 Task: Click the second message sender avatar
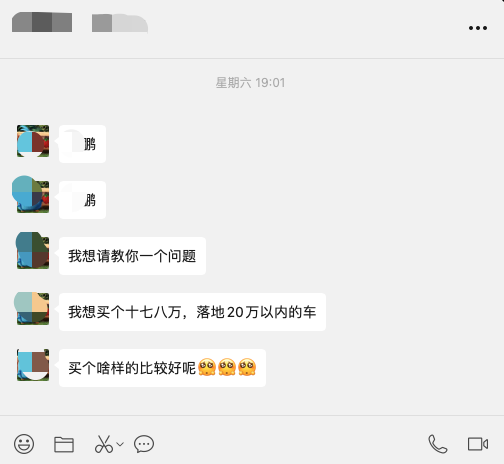33,197
